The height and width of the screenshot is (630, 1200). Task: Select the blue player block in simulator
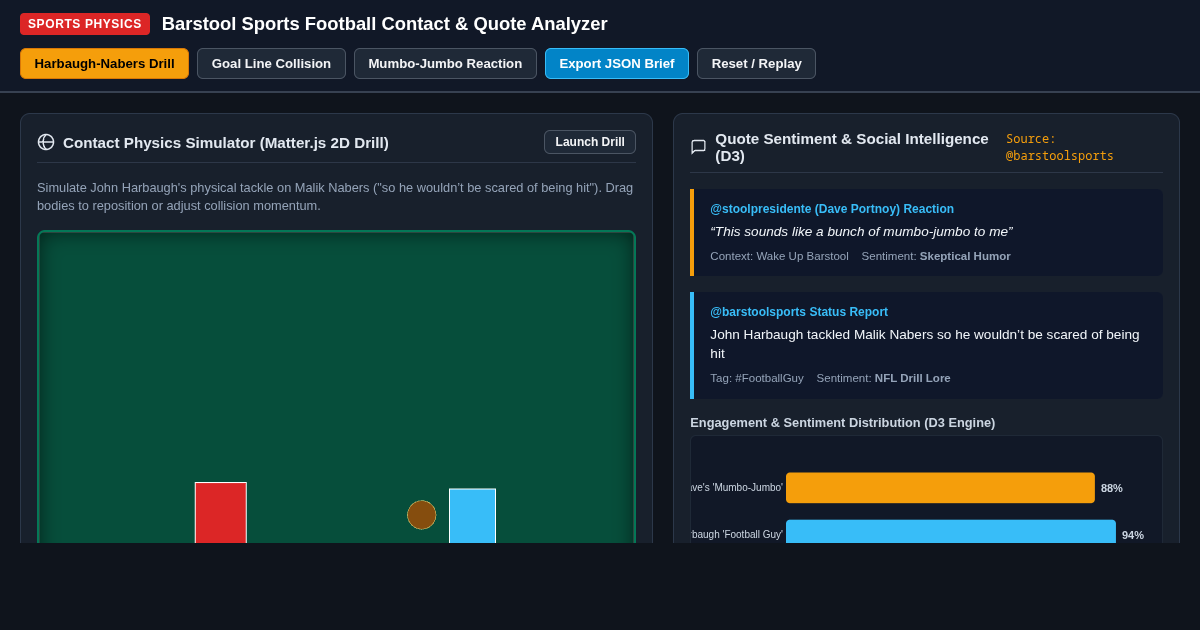click(472, 516)
